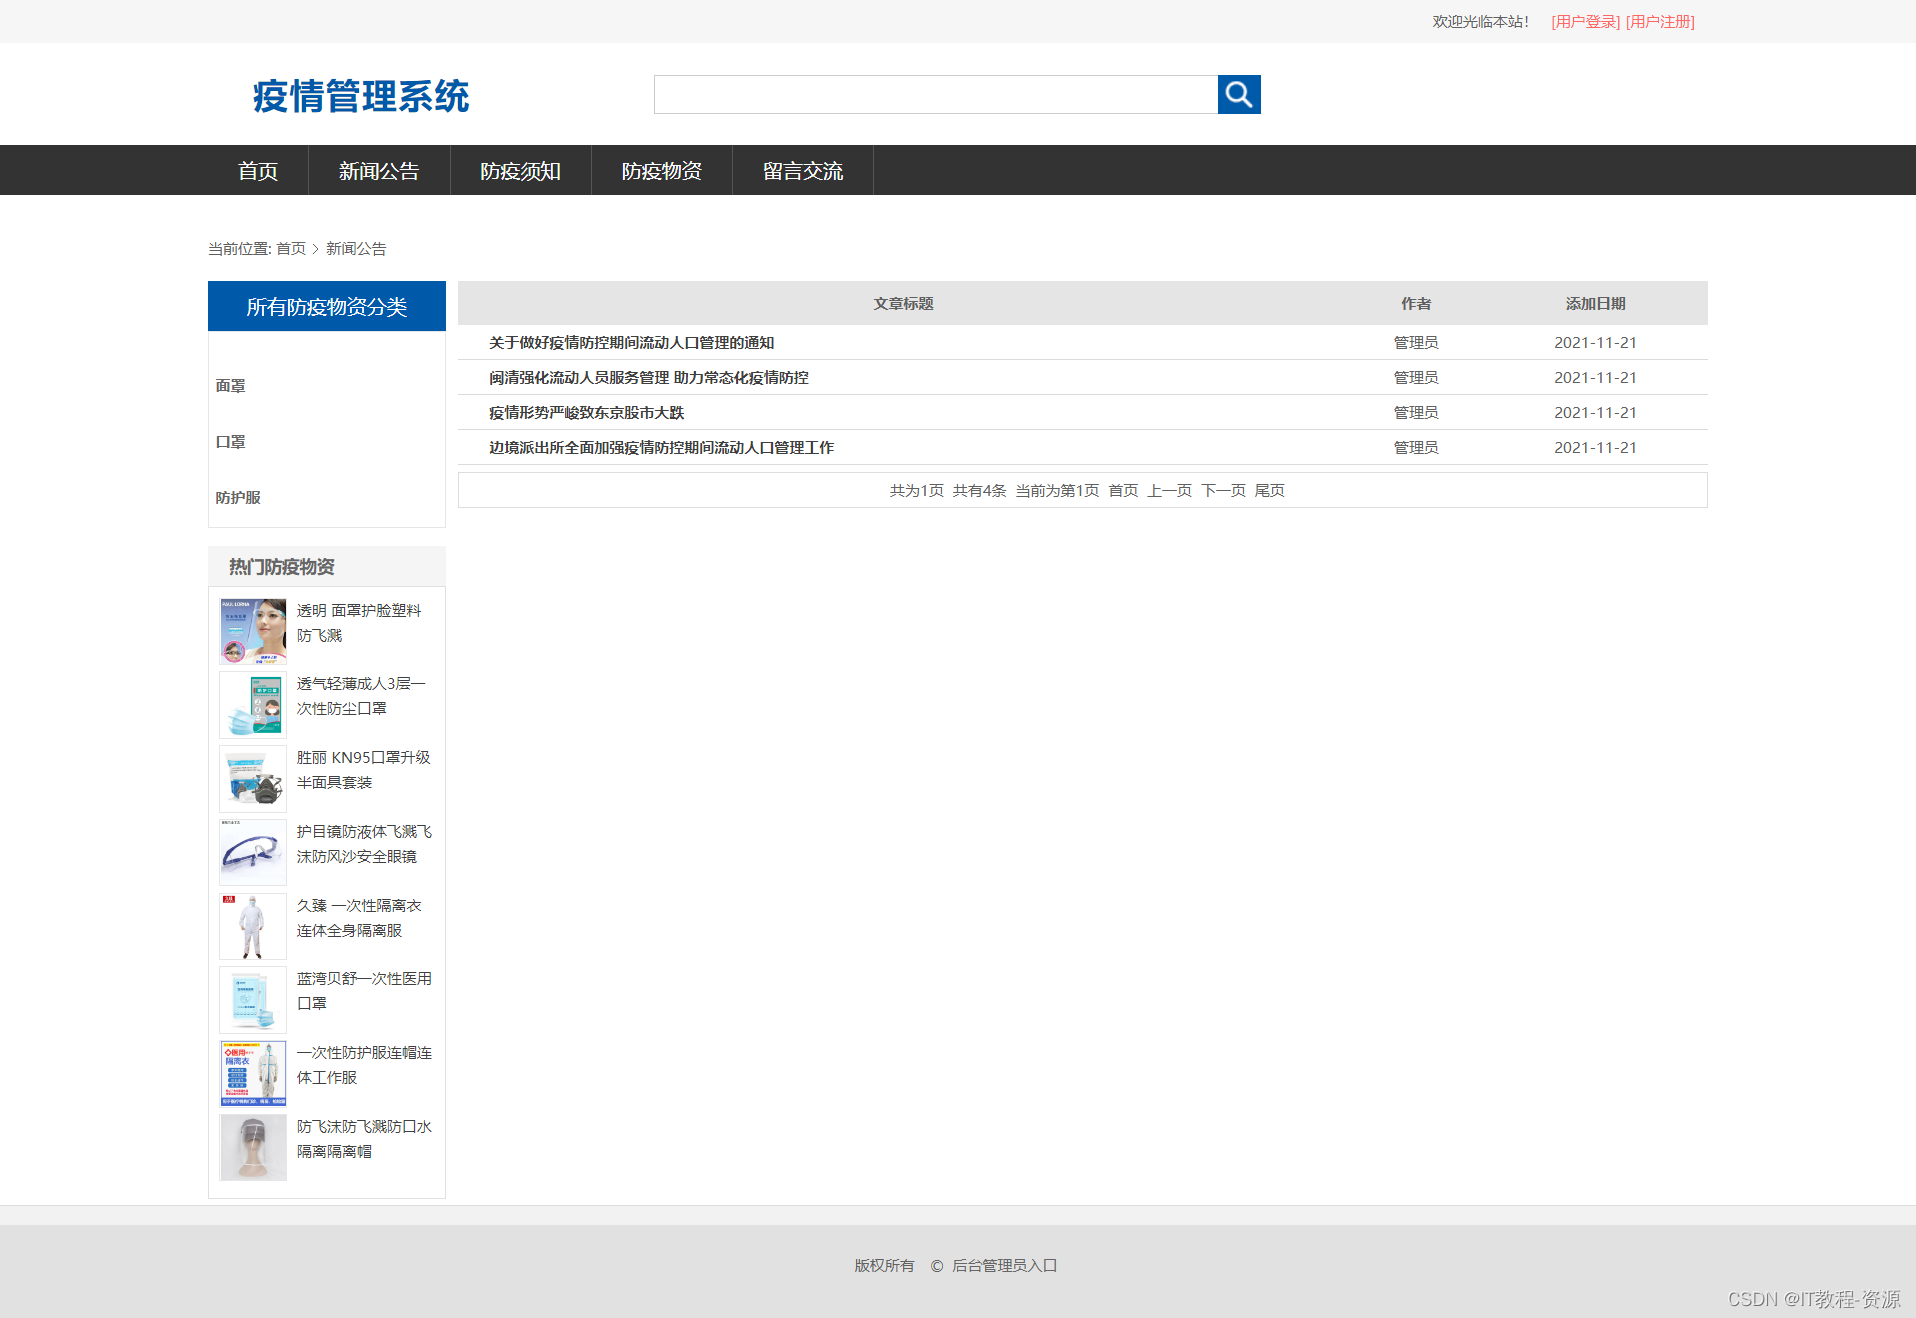Select the 口罩 category
The image size is (1916, 1318).
[230, 442]
